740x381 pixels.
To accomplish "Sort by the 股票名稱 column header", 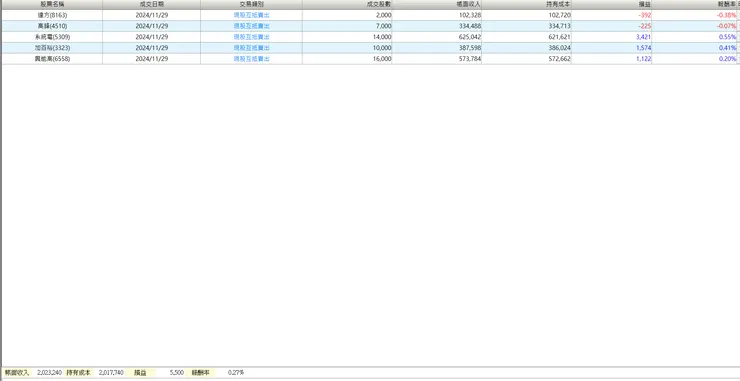I will (52, 4).
